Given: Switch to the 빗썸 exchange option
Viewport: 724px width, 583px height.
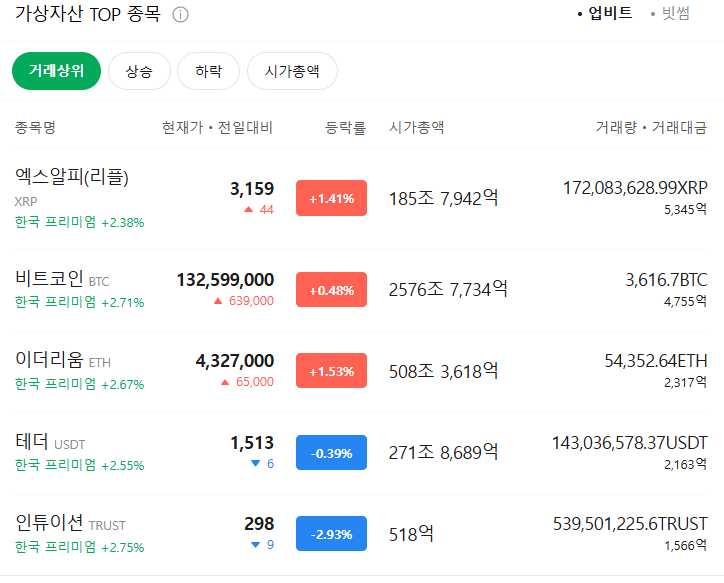Looking at the screenshot, I should 674,14.
